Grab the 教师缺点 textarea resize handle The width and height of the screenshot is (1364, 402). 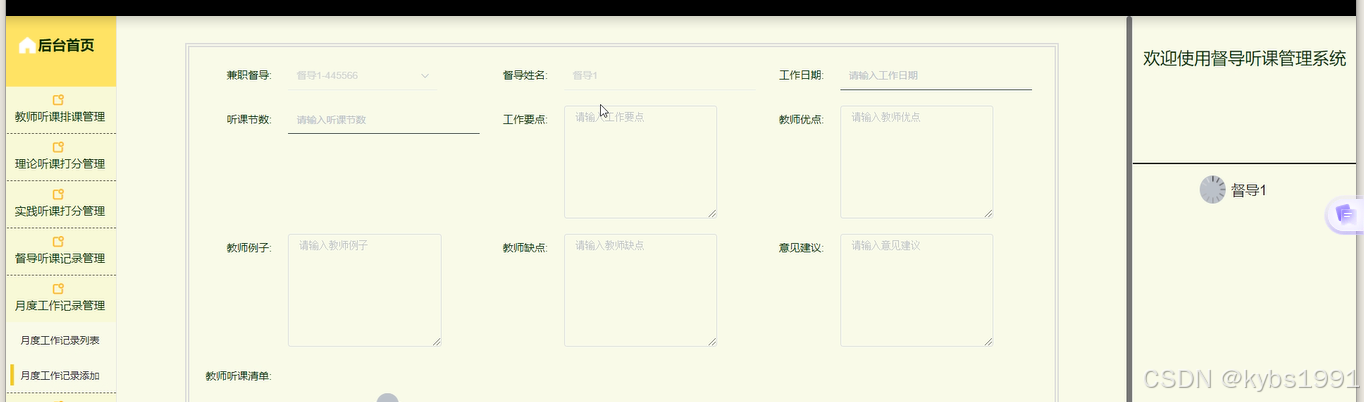click(x=712, y=341)
